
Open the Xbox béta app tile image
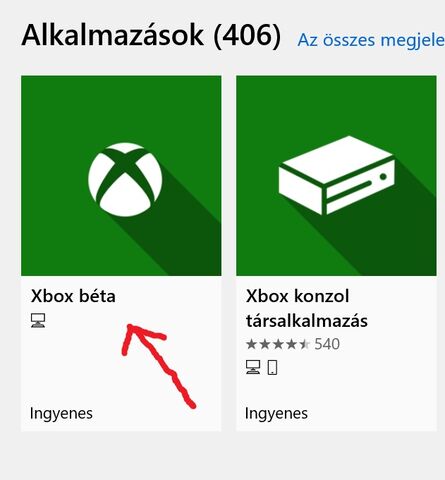121,176
